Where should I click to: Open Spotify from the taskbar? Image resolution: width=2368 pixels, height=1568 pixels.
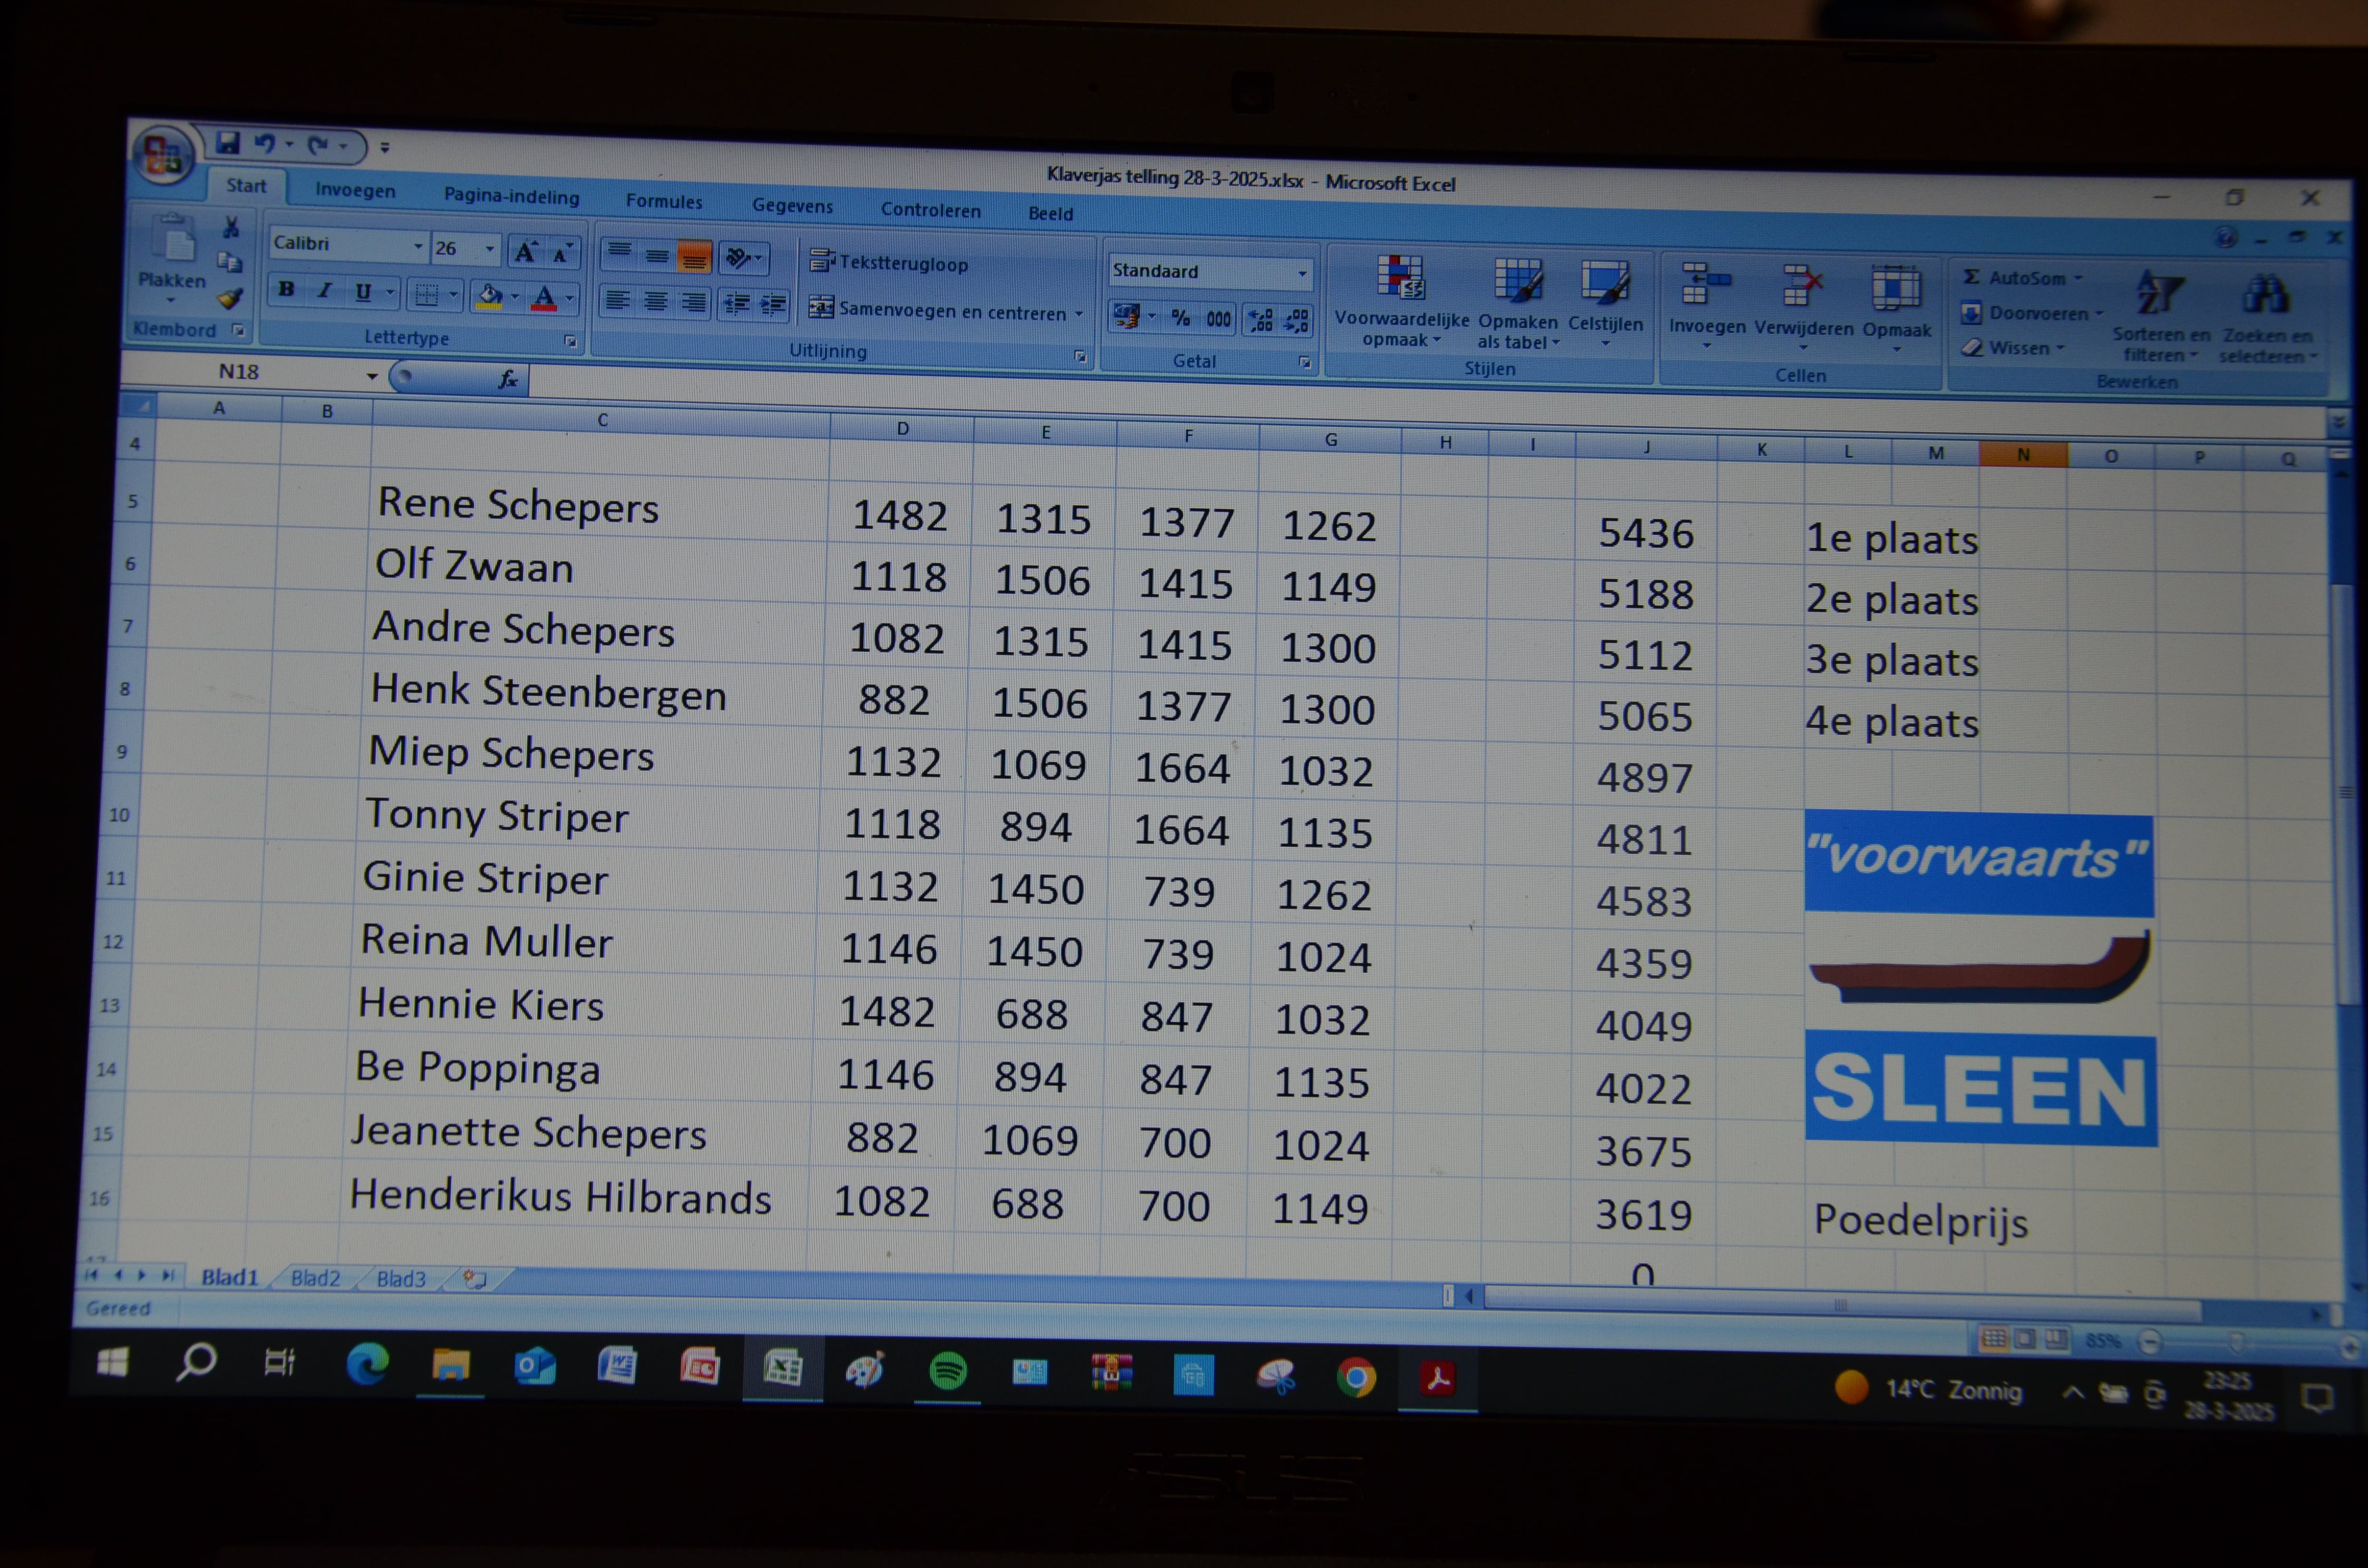[x=947, y=1371]
